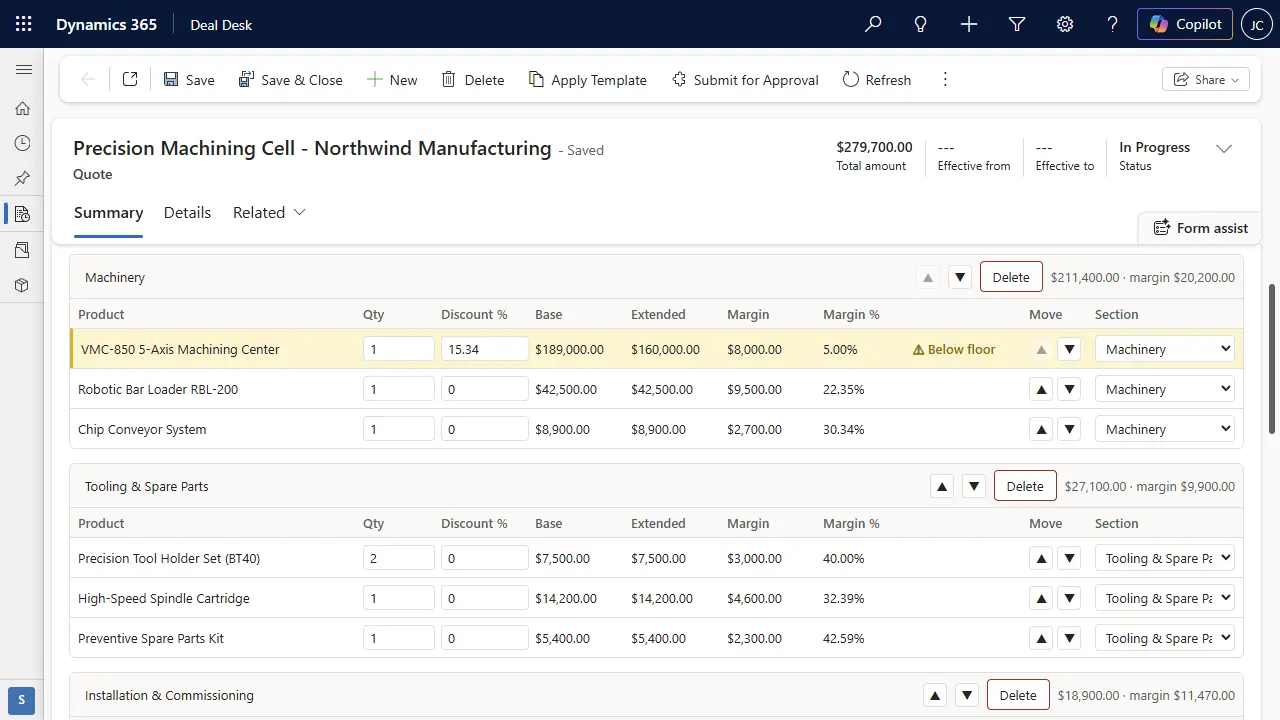
Task: Go back with the back arrow
Action: click(x=88, y=79)
